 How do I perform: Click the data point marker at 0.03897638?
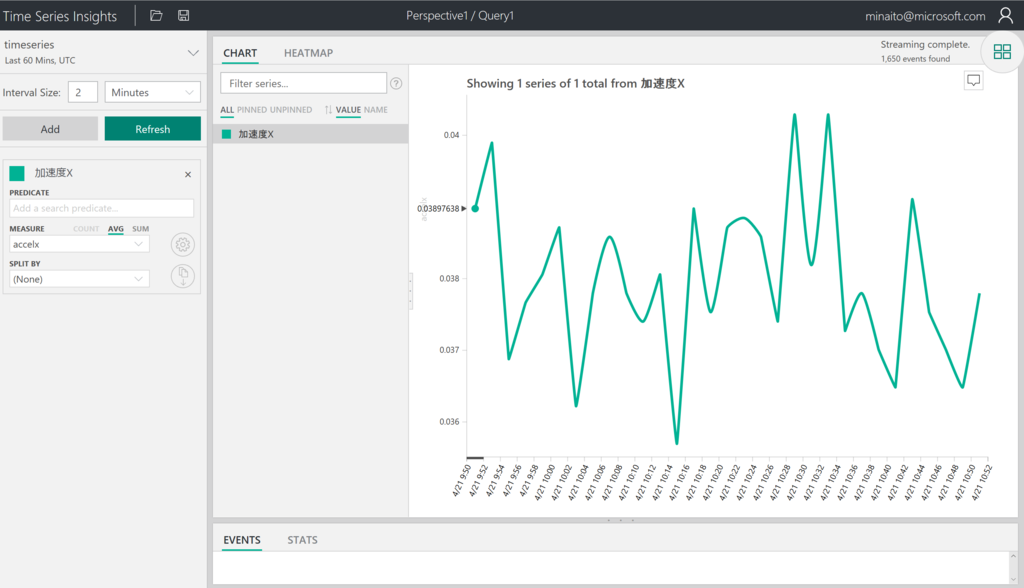[x=475, y=208]
